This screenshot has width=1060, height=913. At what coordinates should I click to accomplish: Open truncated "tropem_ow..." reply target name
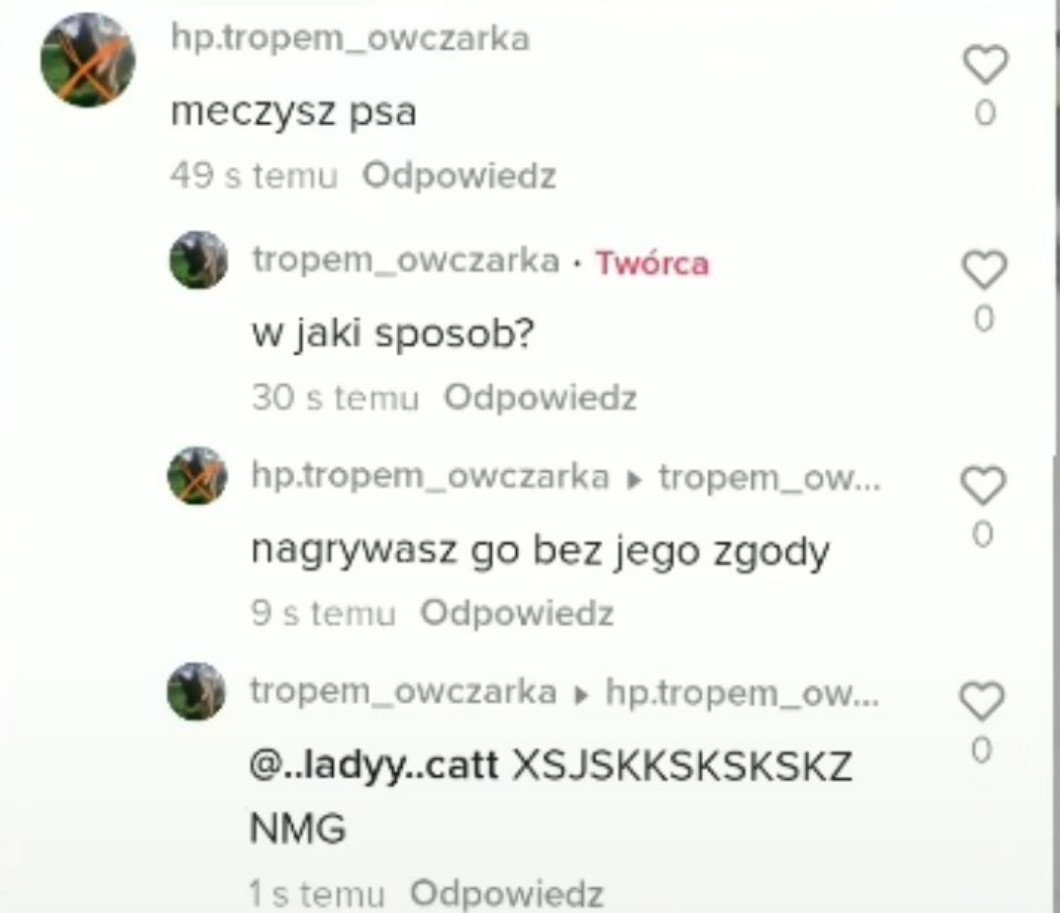tap(770, 478)
